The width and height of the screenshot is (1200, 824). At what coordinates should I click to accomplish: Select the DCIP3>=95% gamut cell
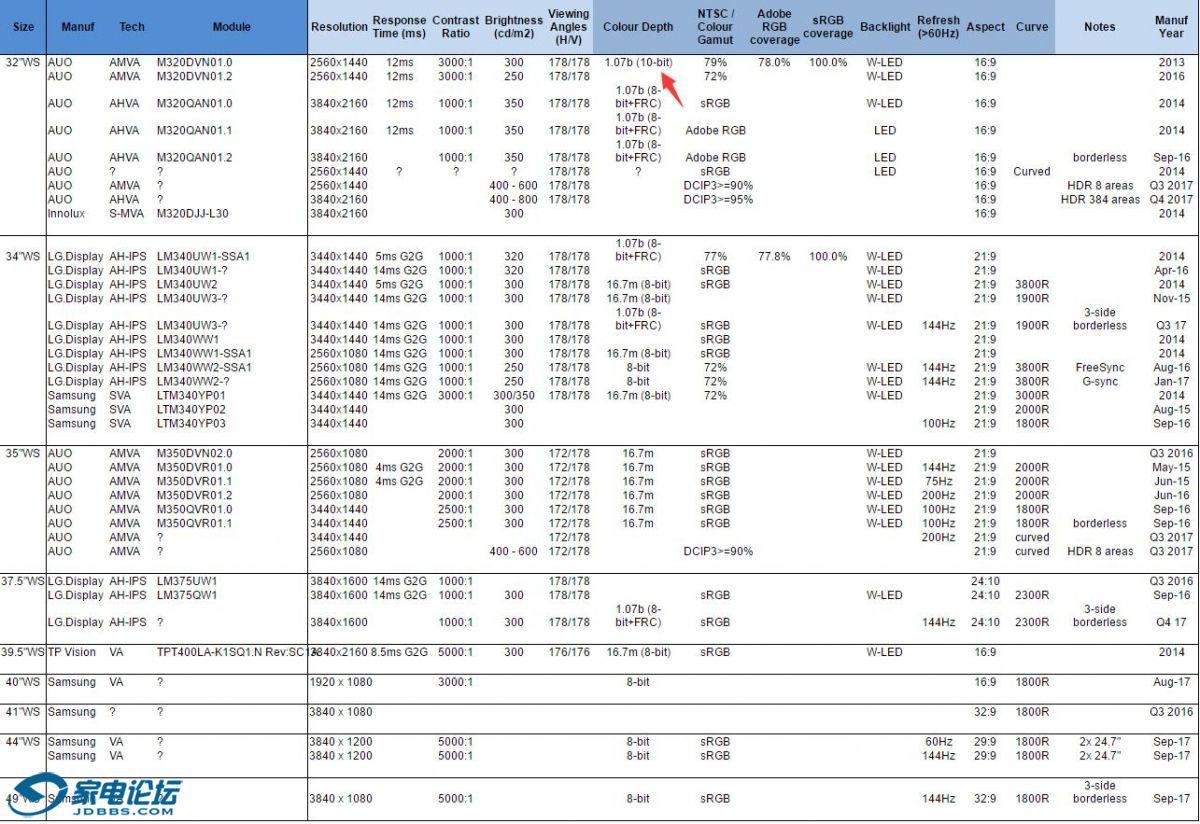(x=718, y=199)
